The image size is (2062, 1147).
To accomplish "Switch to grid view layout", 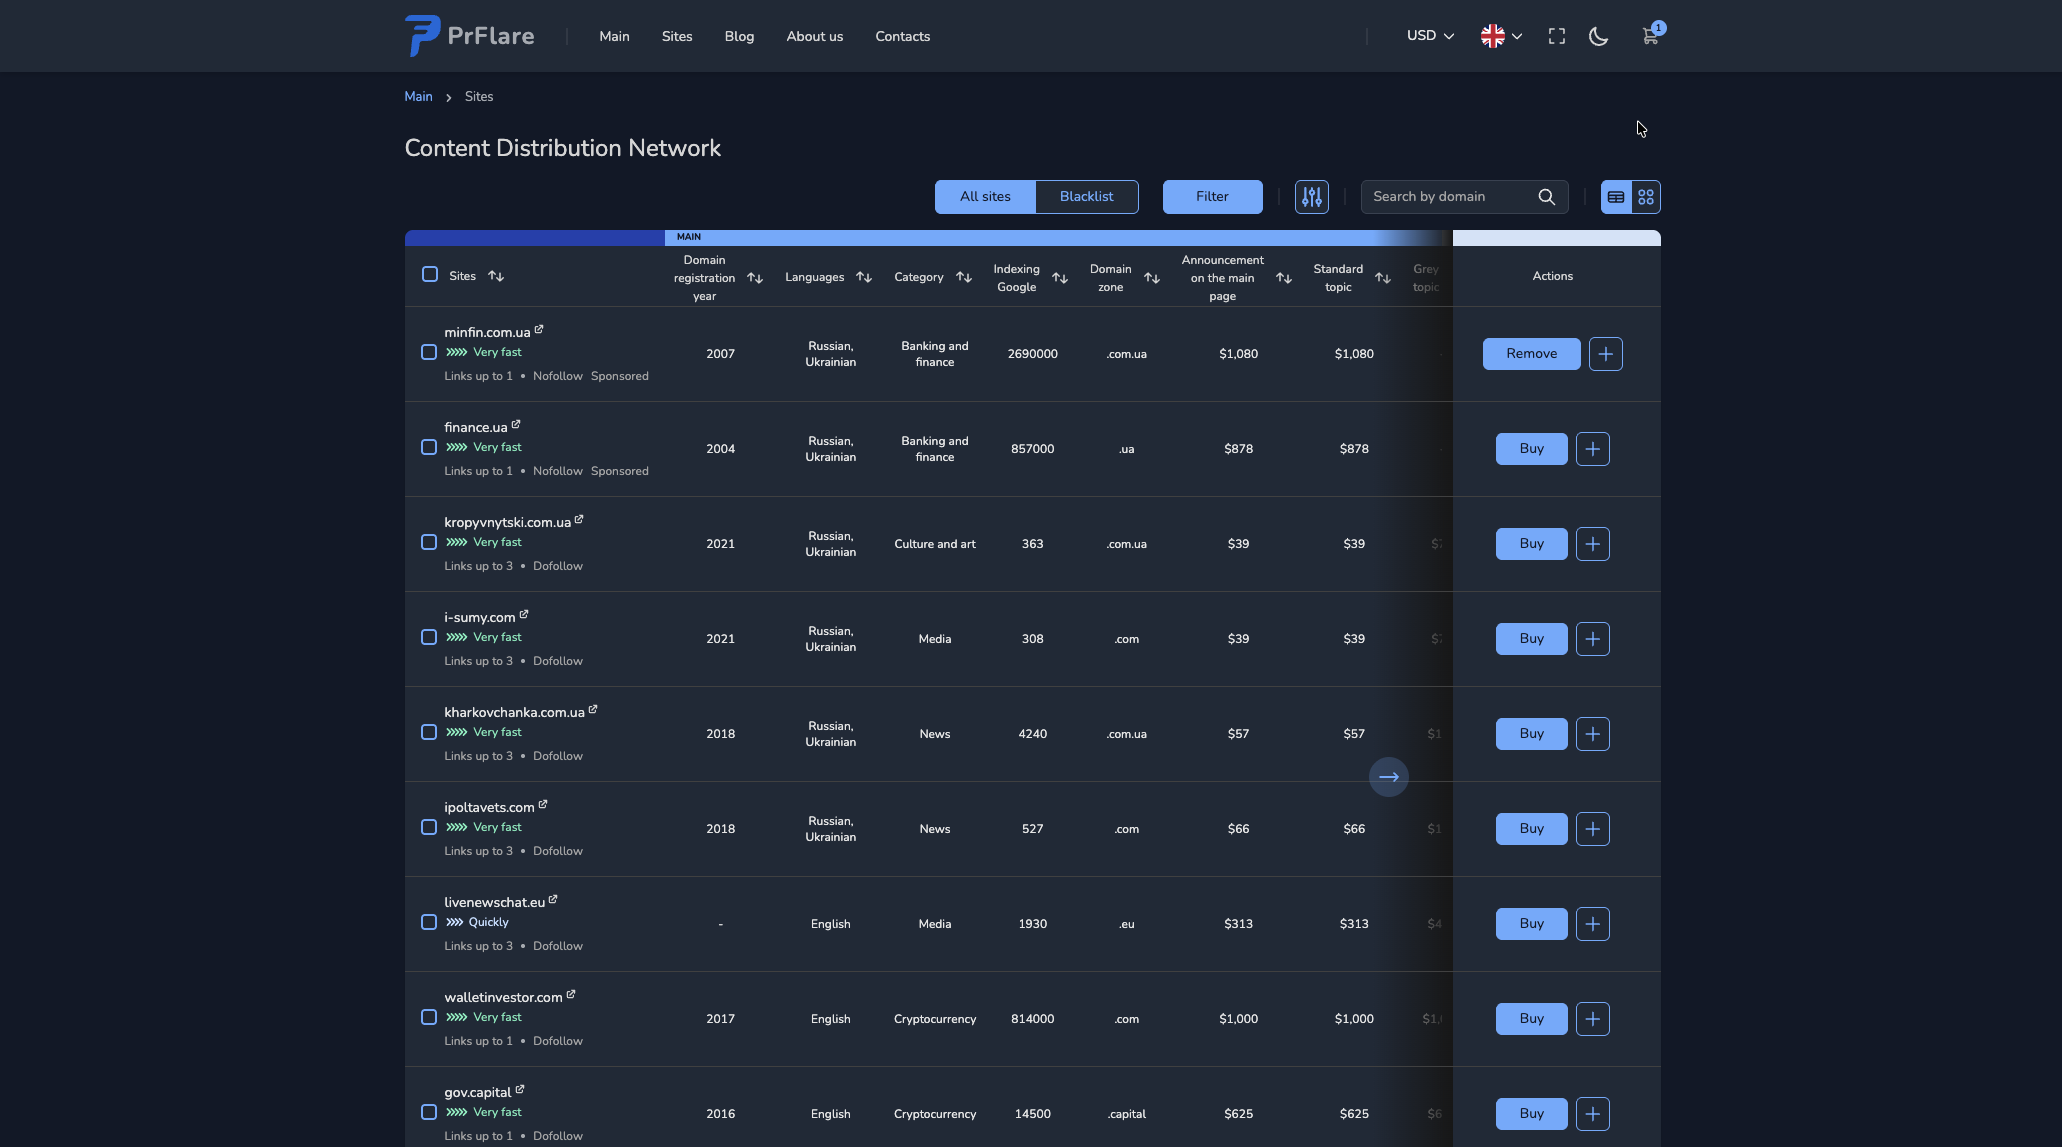I will (x=1646, y=197).
